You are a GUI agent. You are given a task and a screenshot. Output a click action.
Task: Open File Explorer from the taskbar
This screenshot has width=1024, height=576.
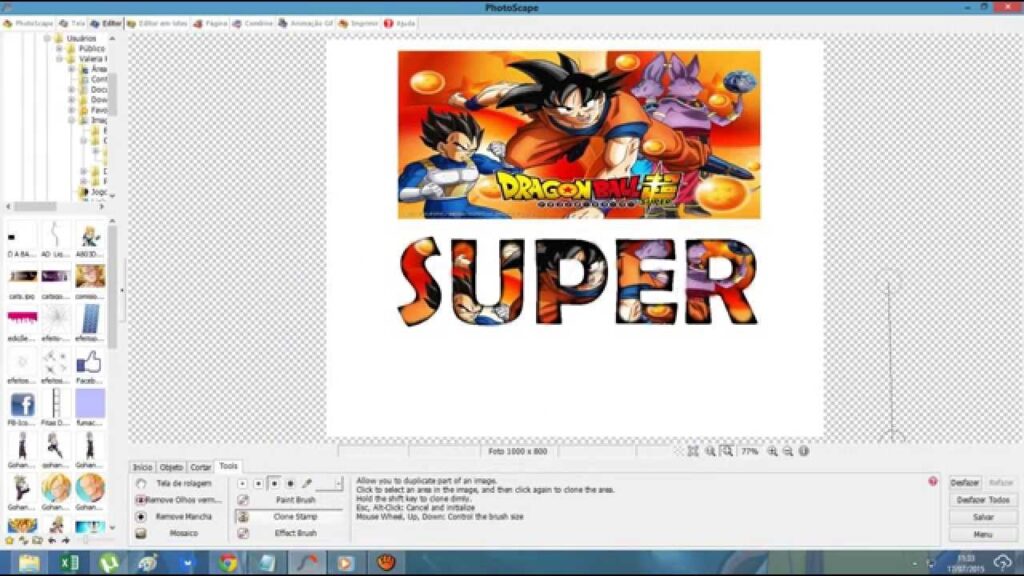click(x=29, y=562)
